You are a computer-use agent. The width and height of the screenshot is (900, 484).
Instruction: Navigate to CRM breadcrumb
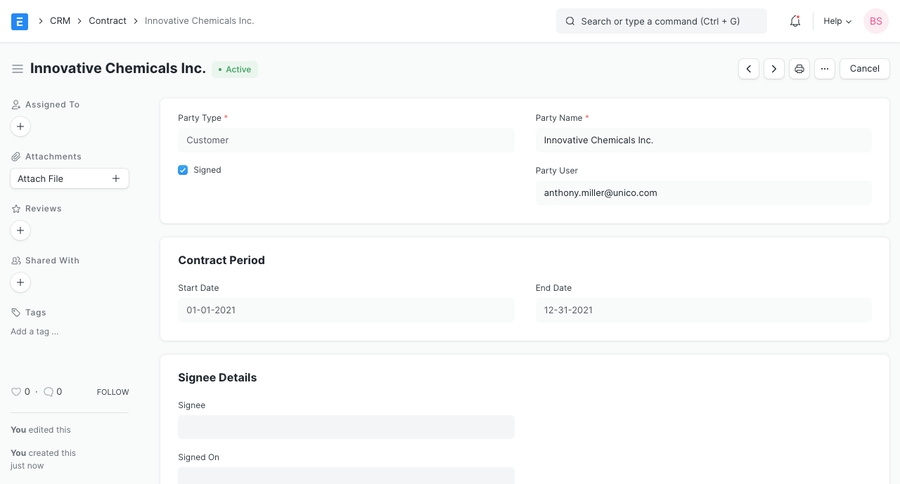60,21
